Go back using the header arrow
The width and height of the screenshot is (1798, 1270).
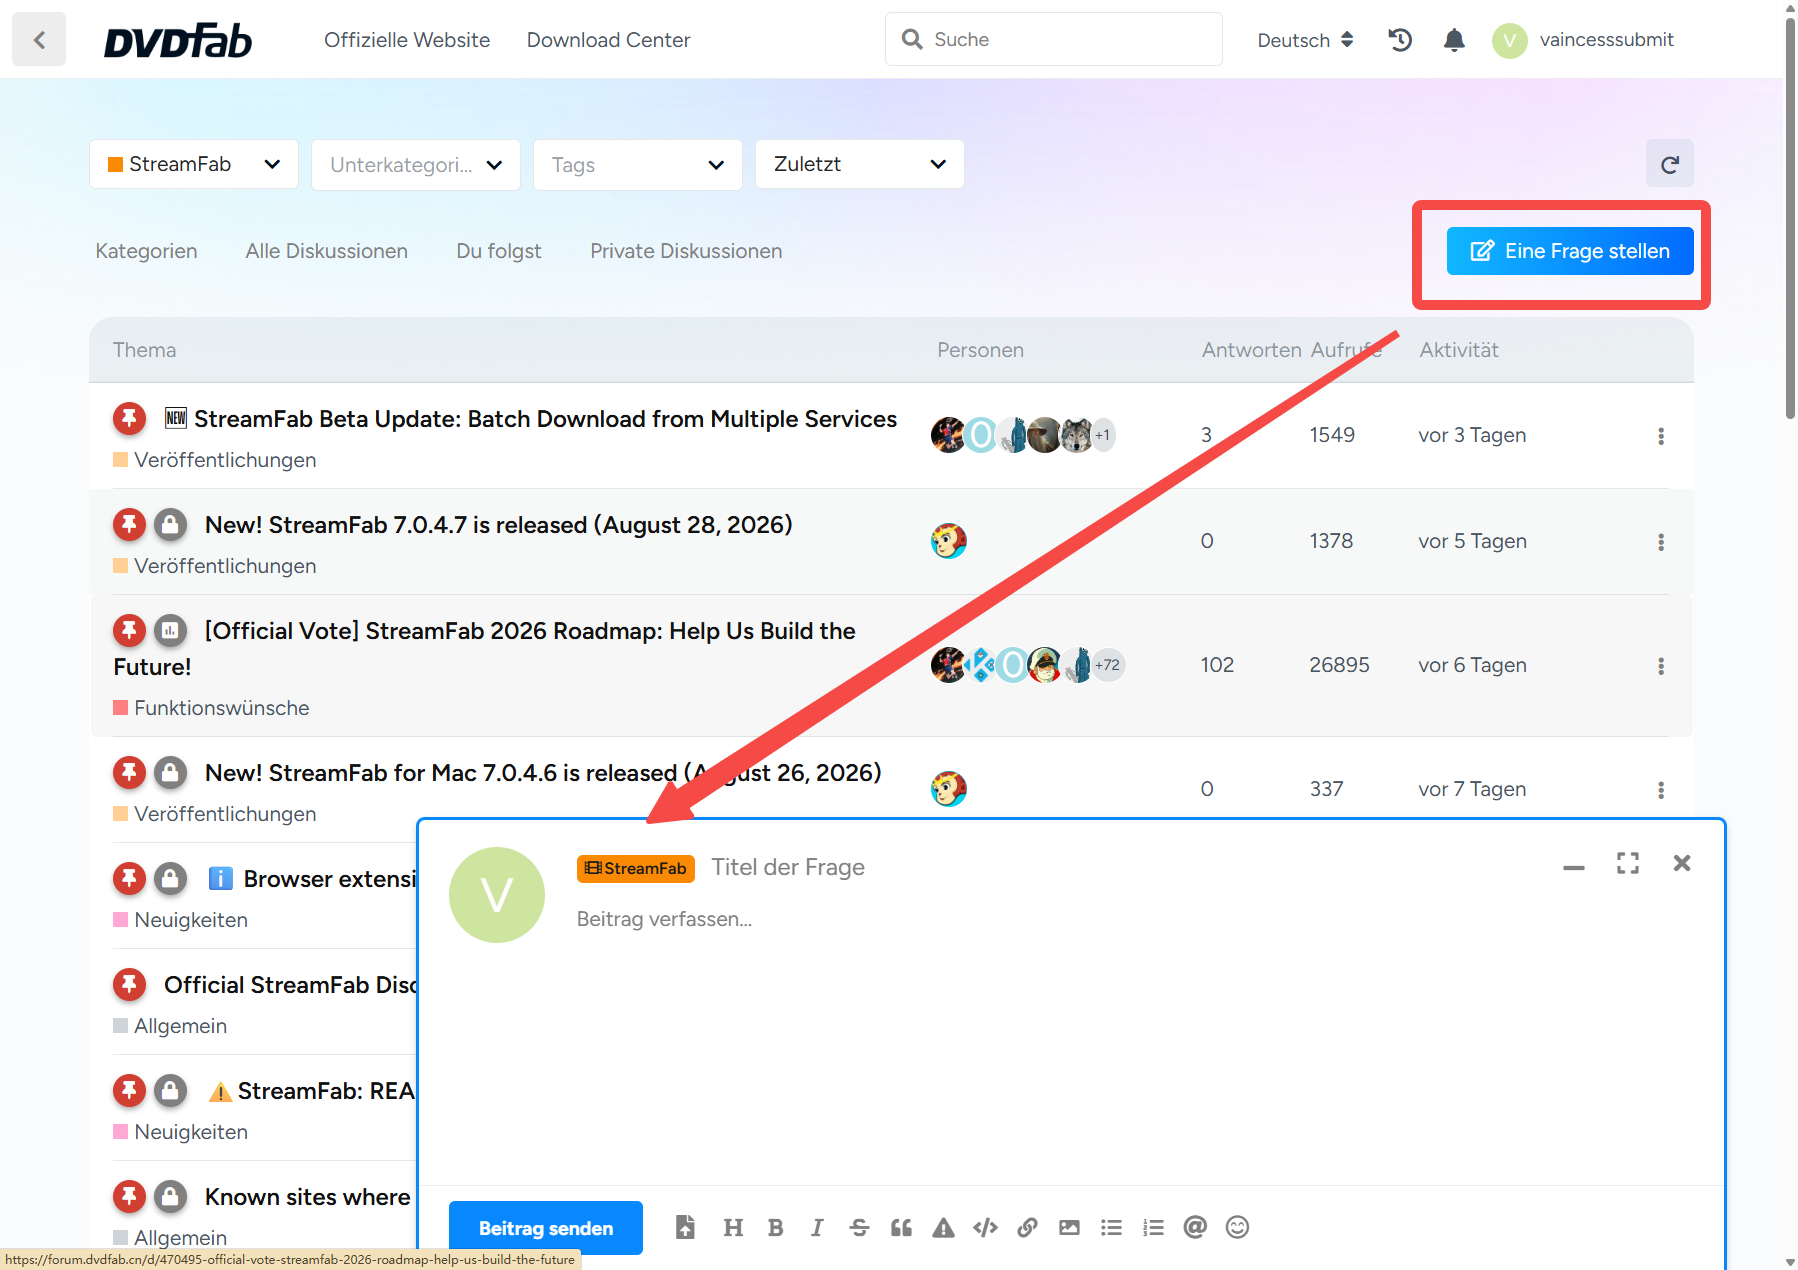tap(39, 39)
